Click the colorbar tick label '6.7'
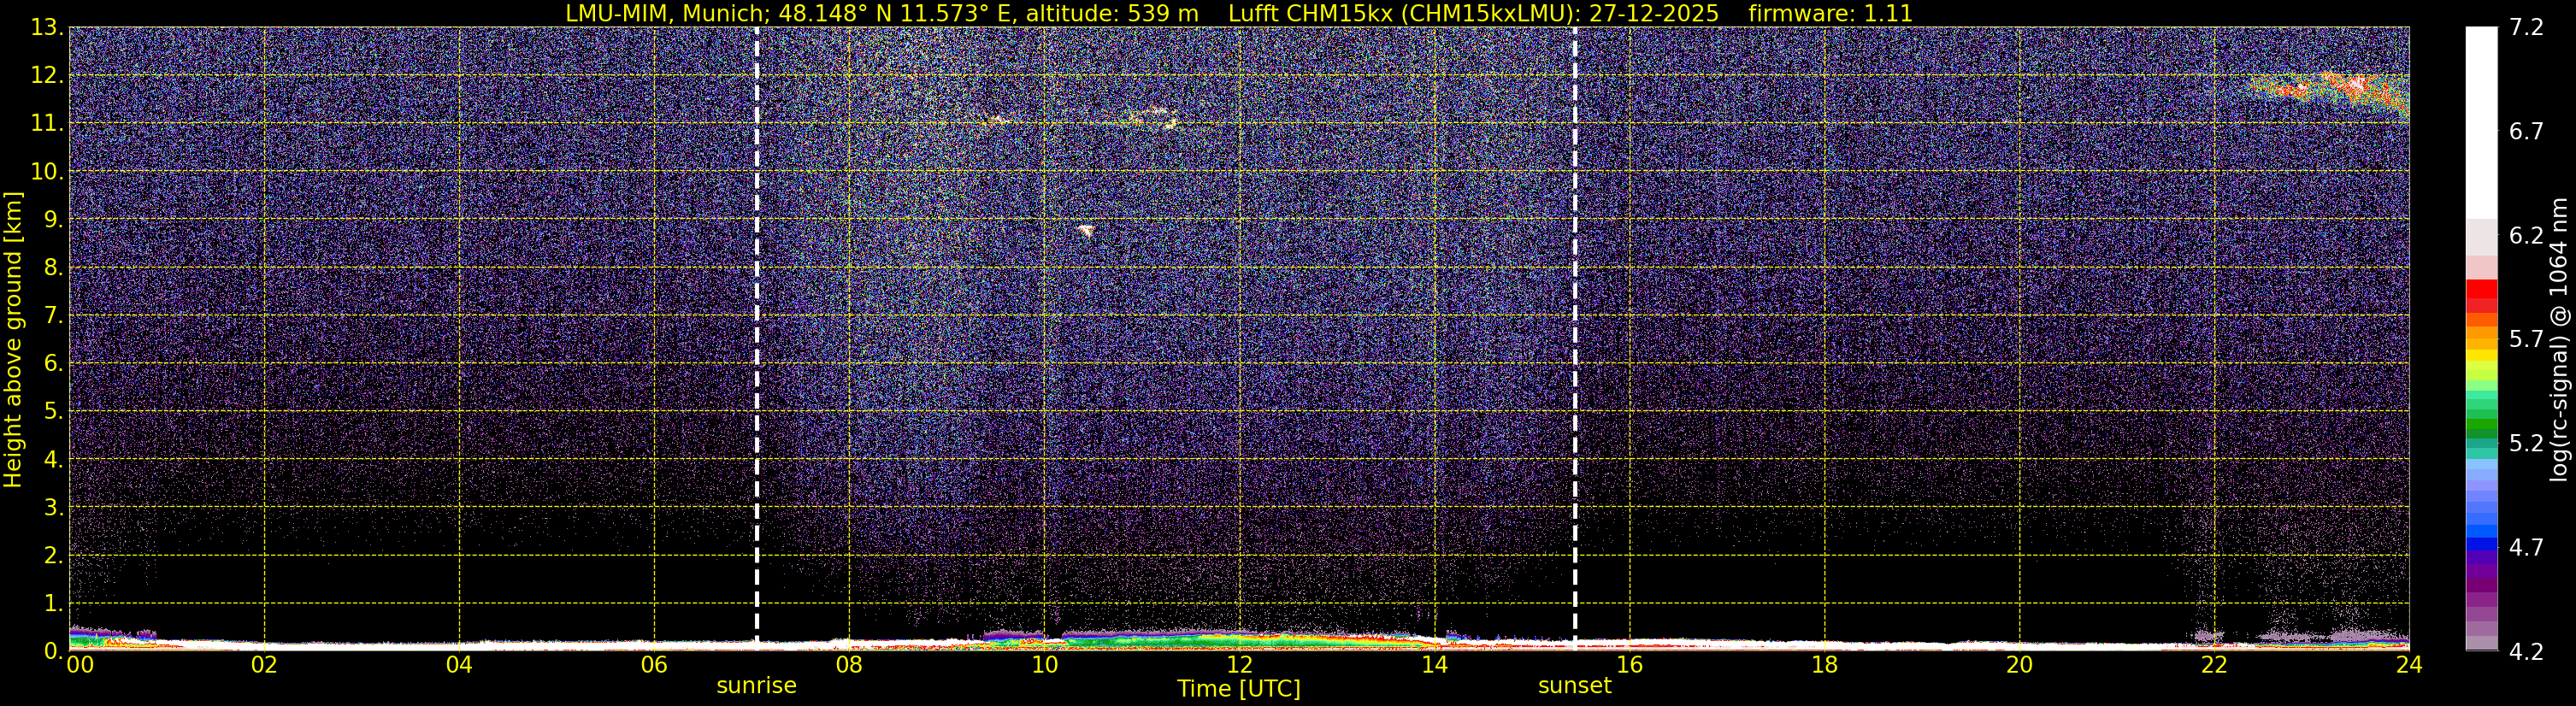This screenshot has height=706, width=2576. click(x=2526, y=131)
